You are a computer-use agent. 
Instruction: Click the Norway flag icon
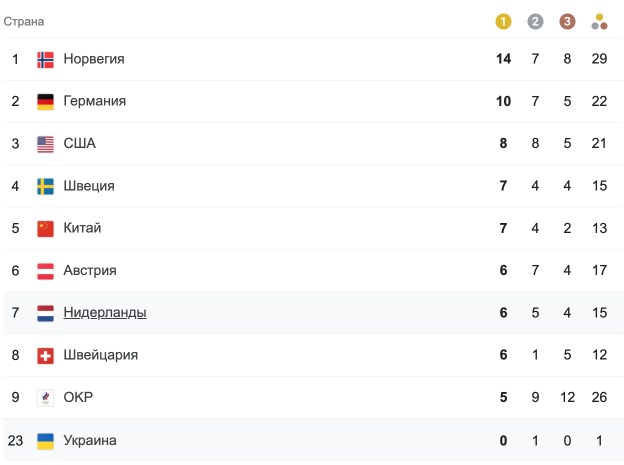45,59
